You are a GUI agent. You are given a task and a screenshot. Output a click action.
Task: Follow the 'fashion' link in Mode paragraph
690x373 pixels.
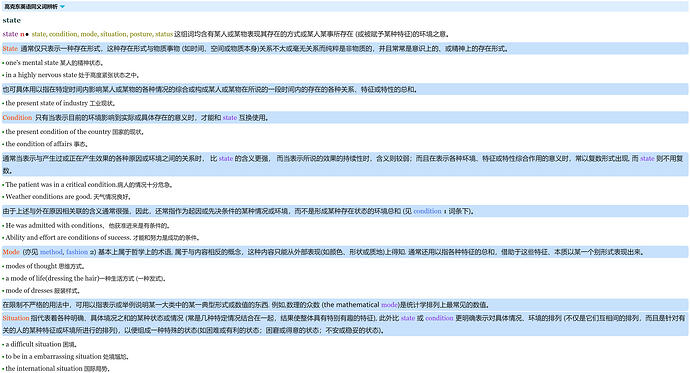[x=77, y=252]
